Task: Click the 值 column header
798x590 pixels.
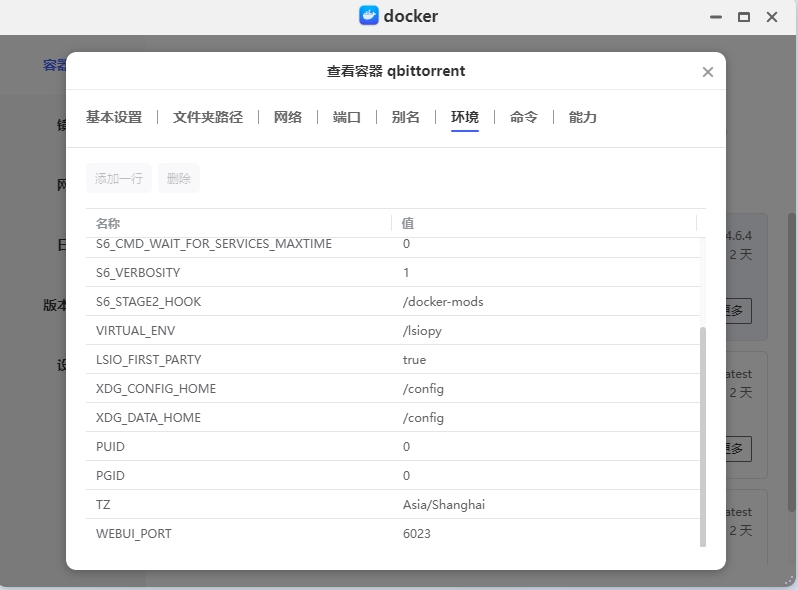Action: click(408, 223)
